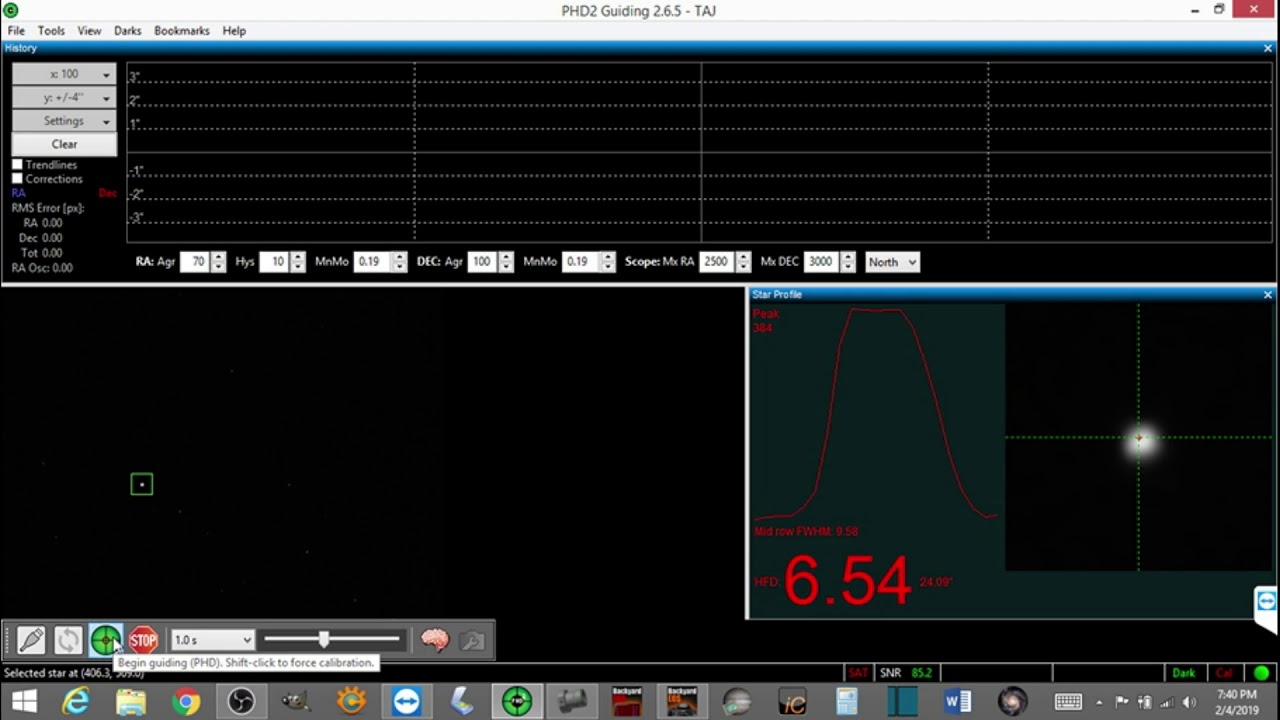Close the History graph panel

click(x=1268, y=48)
